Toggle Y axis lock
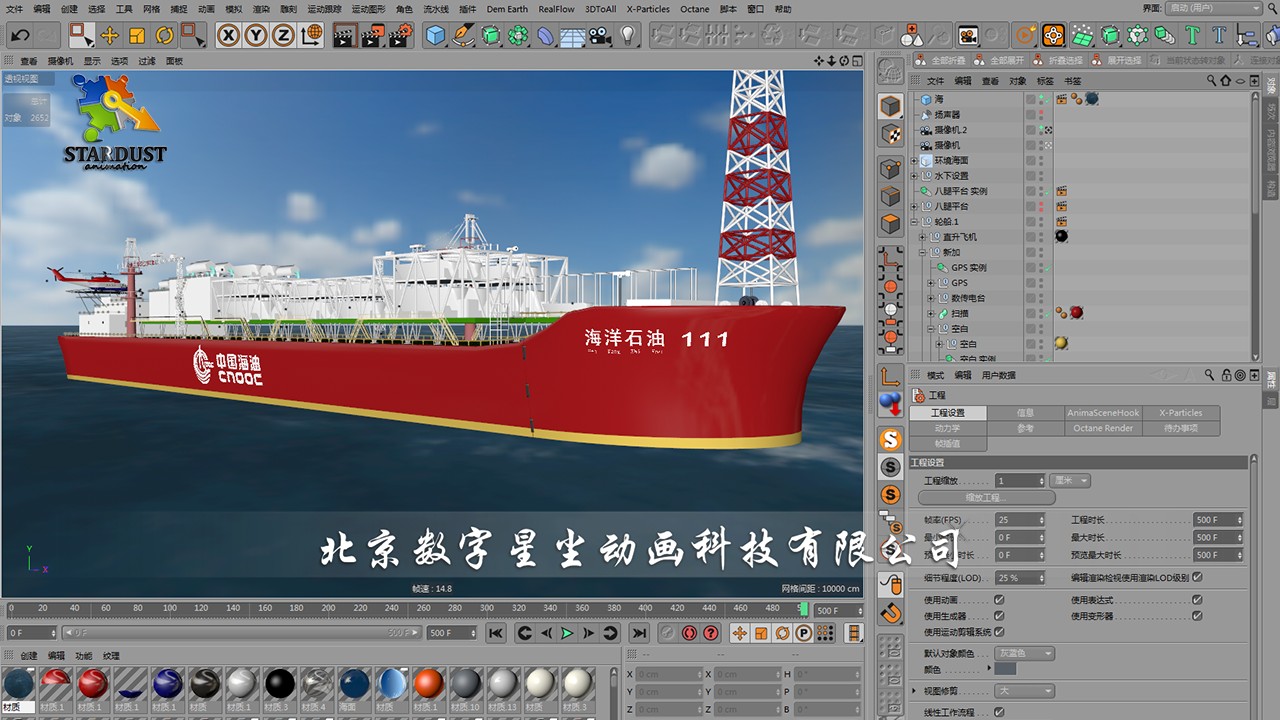 [256, 36]
